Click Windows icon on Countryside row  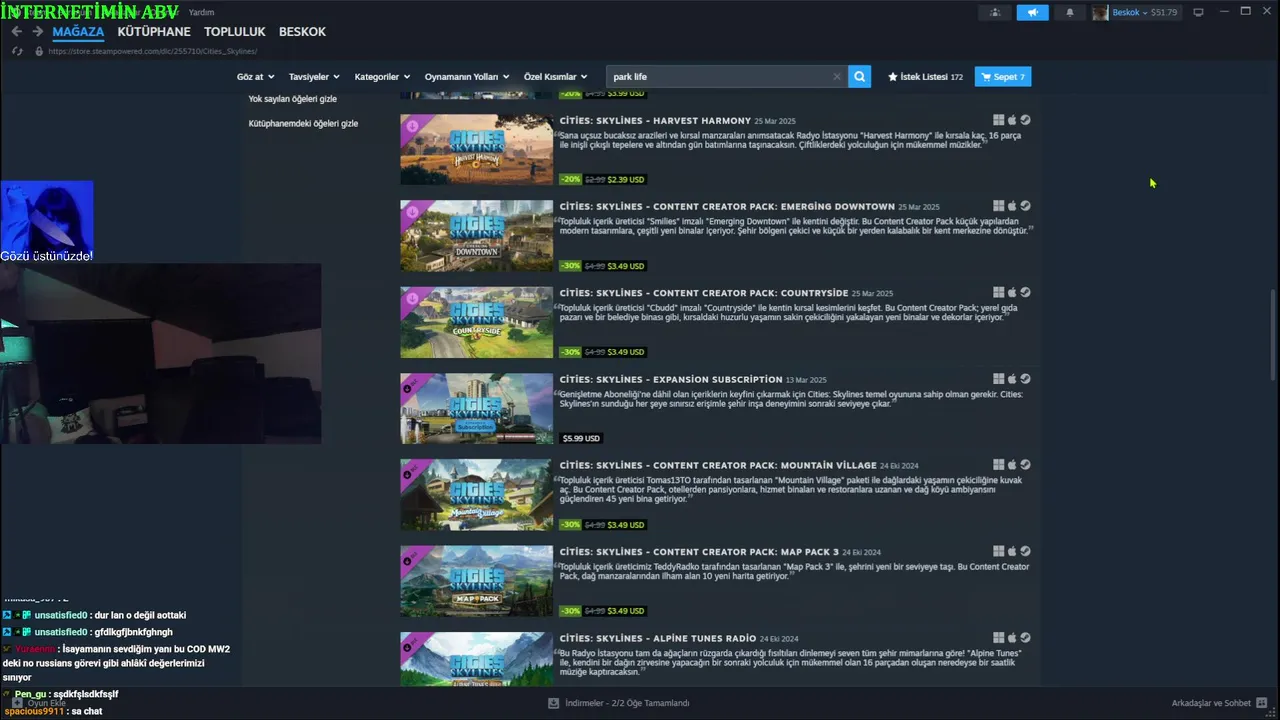pyautogui.click(x=998, y=292)
